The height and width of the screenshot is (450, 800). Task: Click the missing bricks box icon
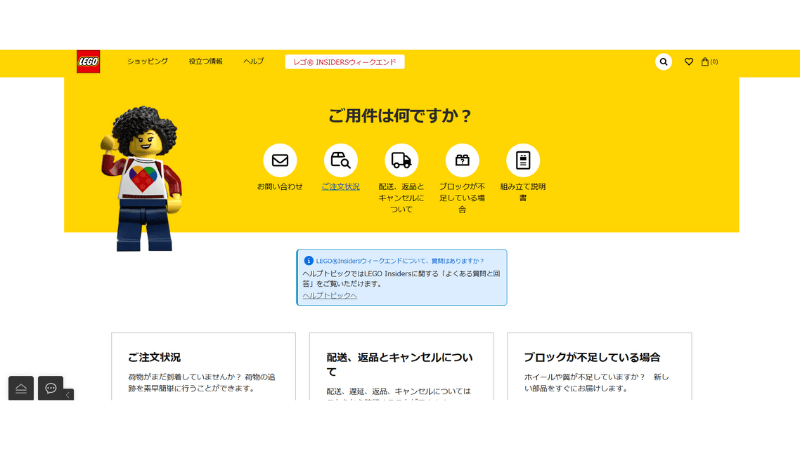tap(462, 160)
